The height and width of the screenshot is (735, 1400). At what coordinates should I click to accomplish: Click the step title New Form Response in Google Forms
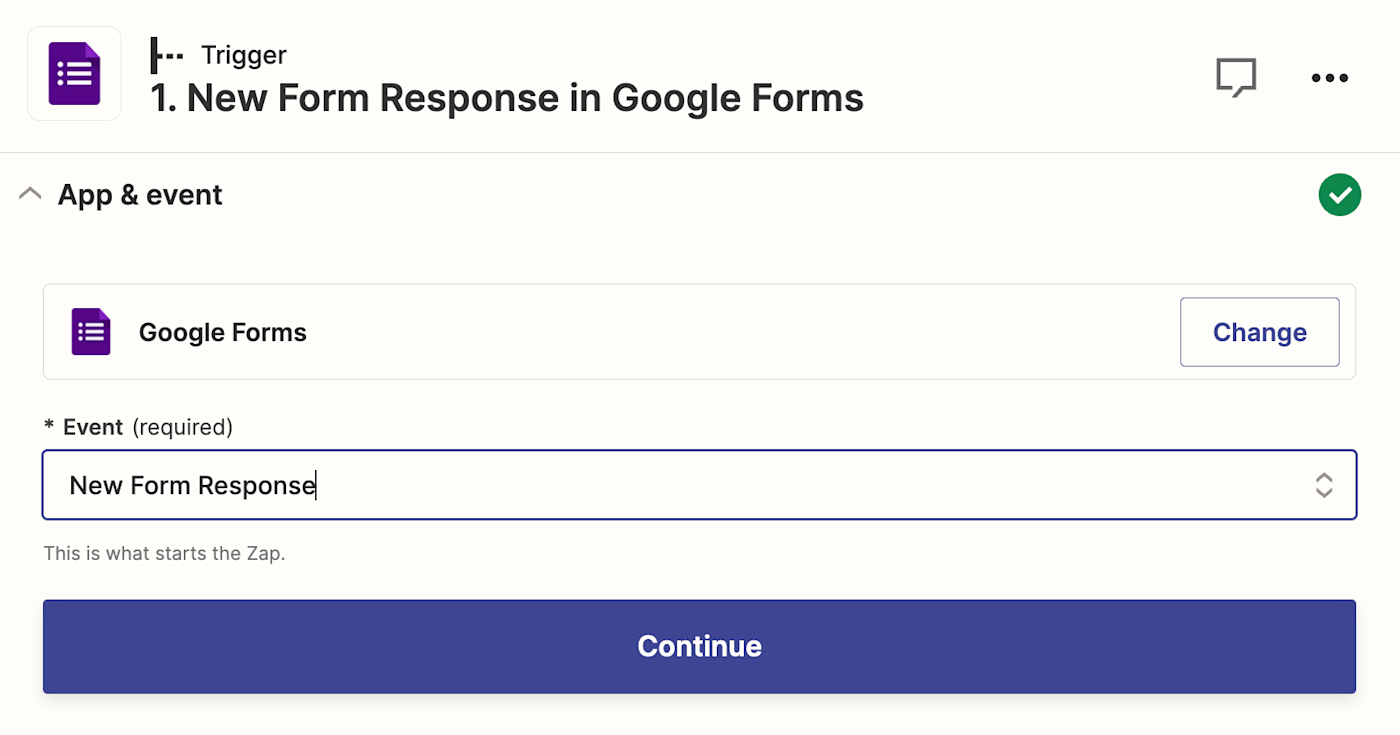[x=507, y=98]
